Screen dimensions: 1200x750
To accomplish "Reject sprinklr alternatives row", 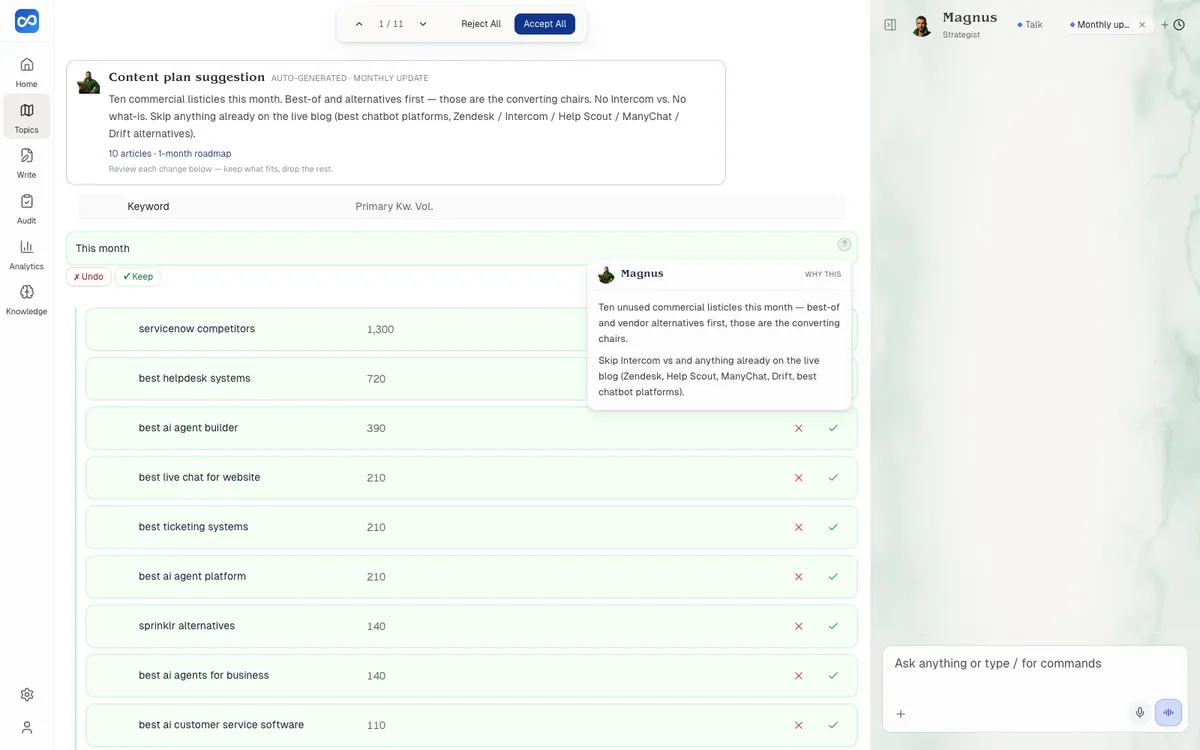I will pos(798,626).
